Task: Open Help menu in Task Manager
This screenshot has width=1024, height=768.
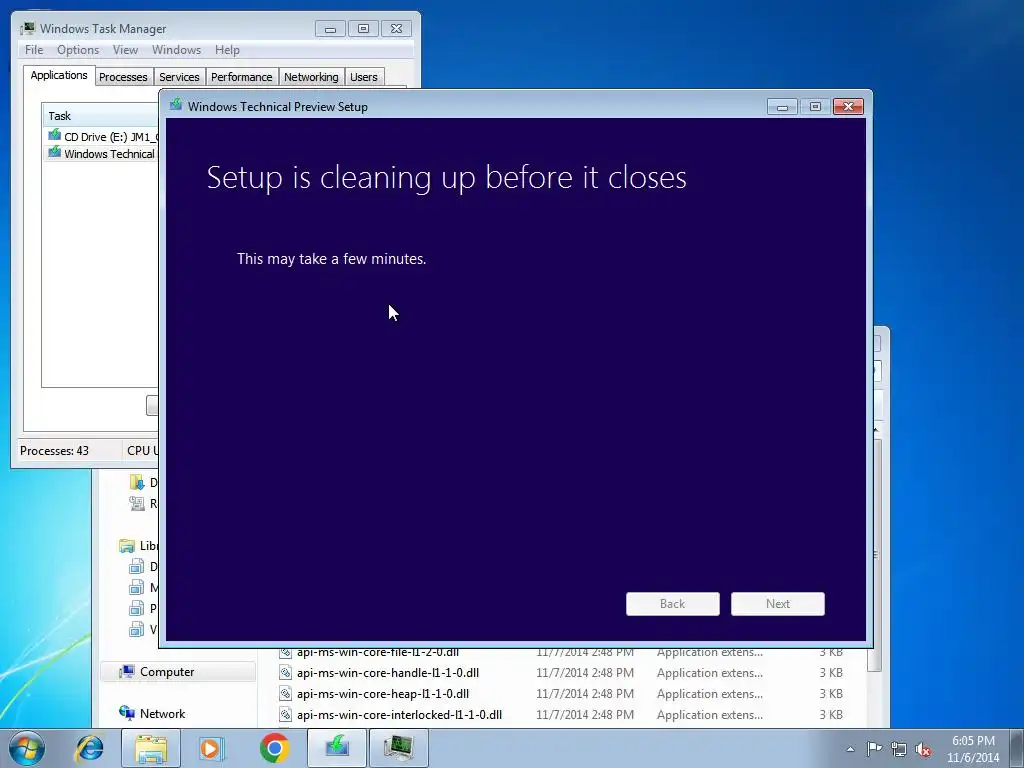Action: (x=227, y=50)
